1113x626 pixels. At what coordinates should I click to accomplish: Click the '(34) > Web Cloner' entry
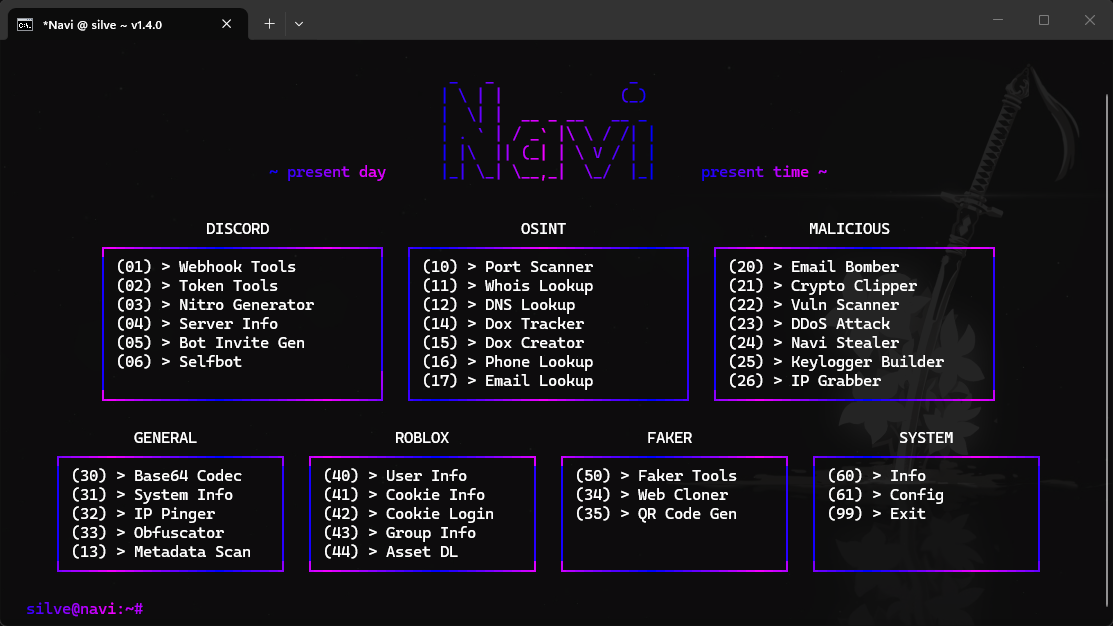pyautogui.click(x=652, y=495)
